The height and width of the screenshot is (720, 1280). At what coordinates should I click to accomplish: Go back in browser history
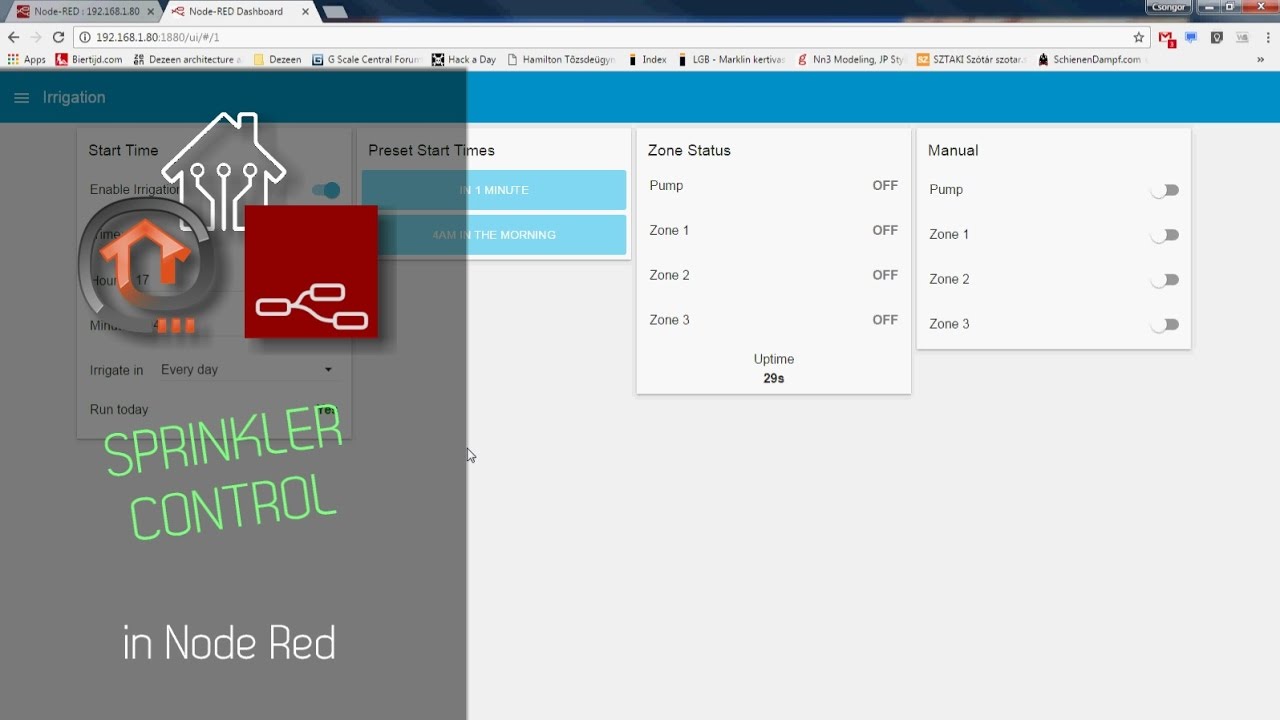[13, 37]
